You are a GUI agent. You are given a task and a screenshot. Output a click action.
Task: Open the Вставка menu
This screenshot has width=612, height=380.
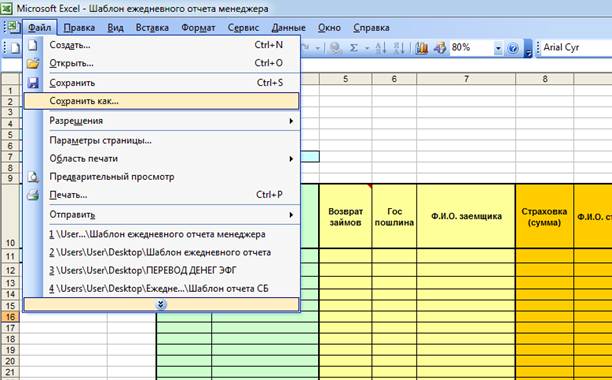click(152, 28)
